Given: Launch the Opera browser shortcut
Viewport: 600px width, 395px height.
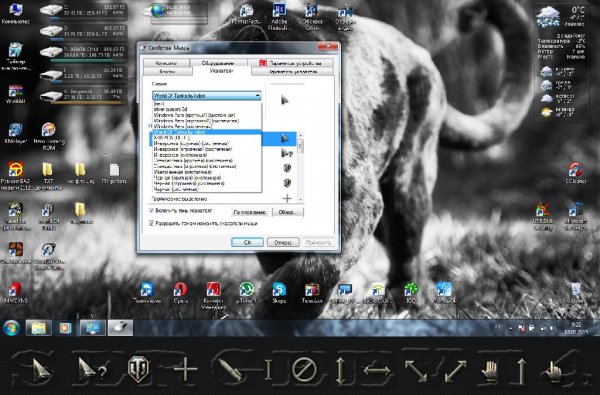Looking at the screenshot, I should click(x=180, y=293).
